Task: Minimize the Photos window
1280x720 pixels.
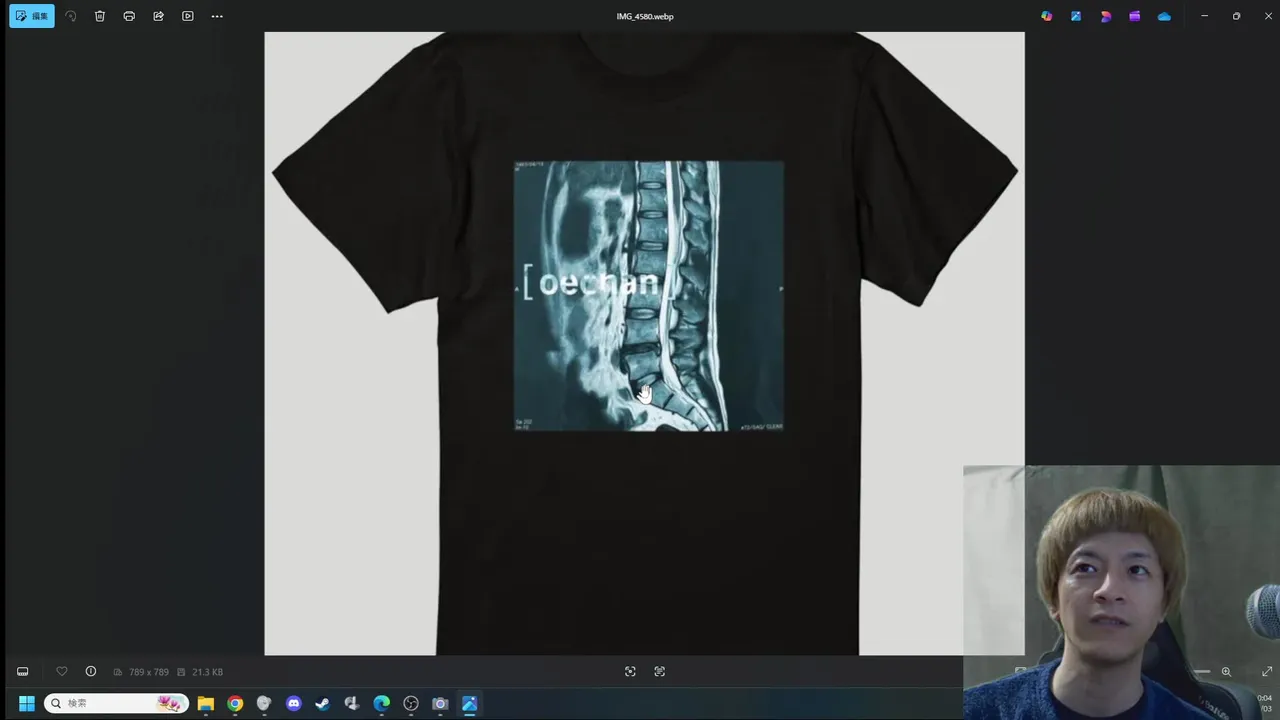Action: click(x=1205, y=16)
